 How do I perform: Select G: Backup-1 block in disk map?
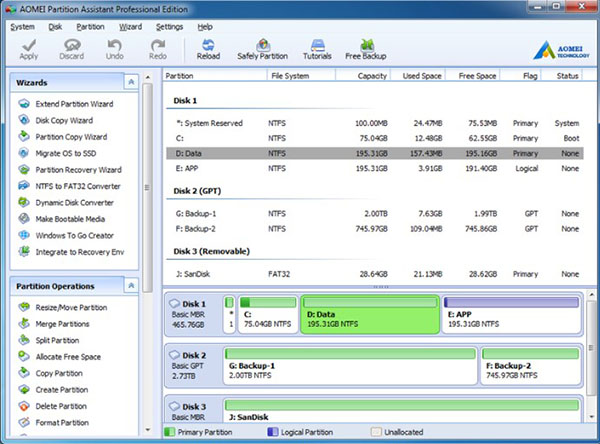point(350,366)
